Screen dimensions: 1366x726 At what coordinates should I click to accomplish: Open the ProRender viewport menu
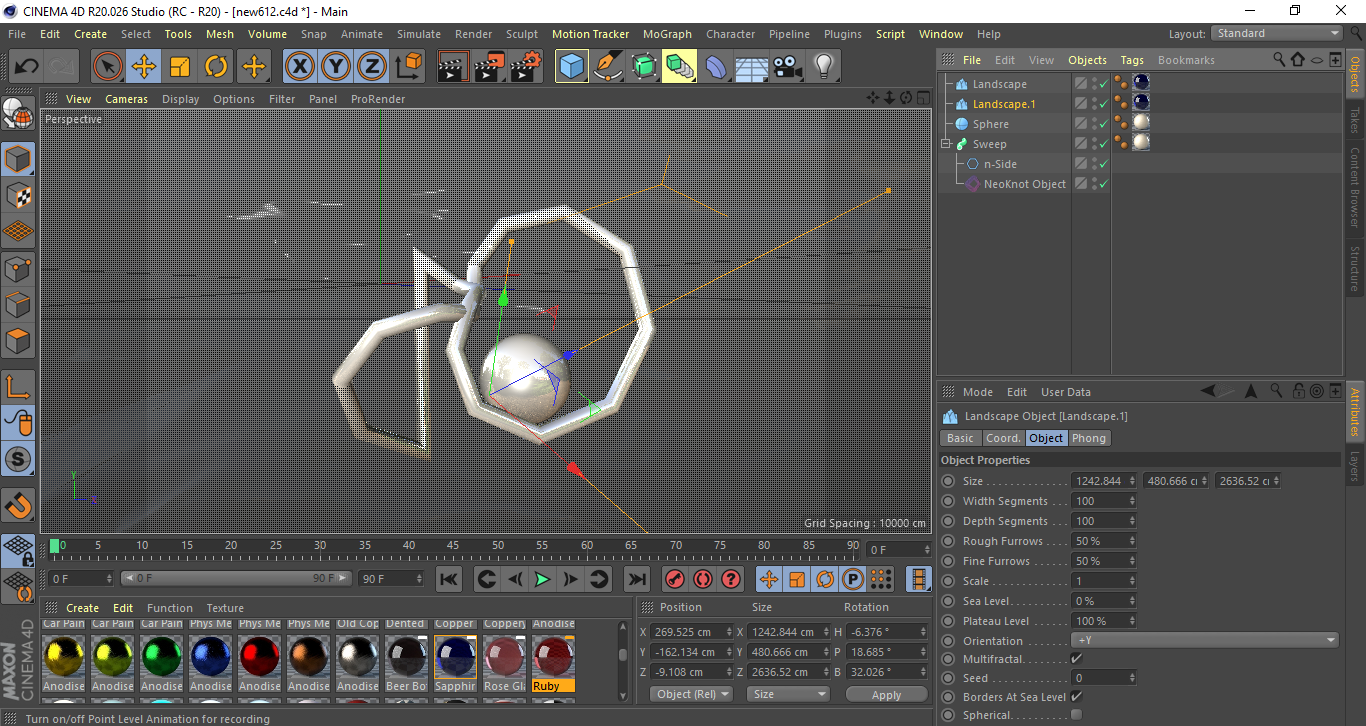(x=378, y=99)
